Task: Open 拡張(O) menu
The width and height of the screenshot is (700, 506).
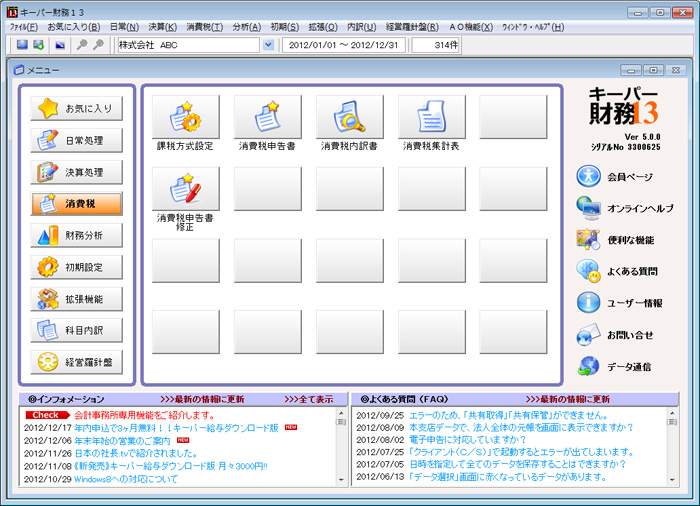Action: point(323,27)
